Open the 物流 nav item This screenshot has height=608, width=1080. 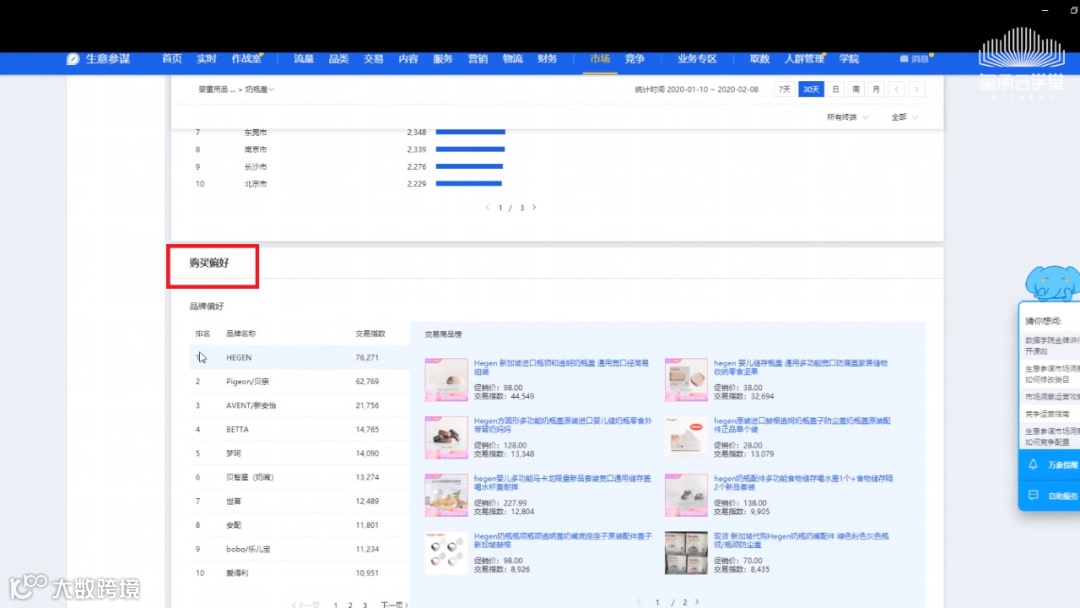coord(512,59)
